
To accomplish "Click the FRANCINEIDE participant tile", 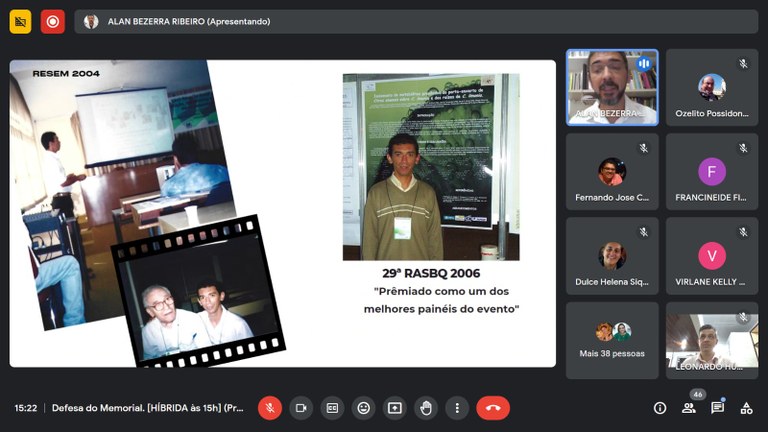I will click(x=711, y=172).
